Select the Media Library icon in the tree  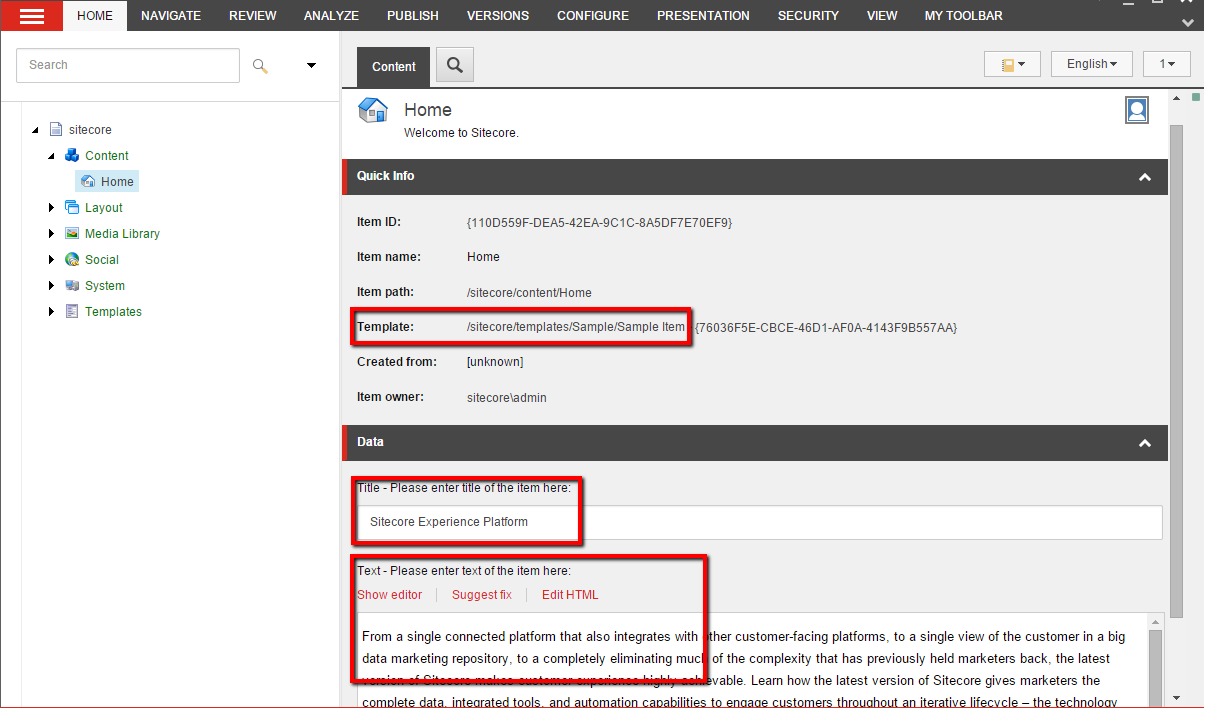point(73,233)
